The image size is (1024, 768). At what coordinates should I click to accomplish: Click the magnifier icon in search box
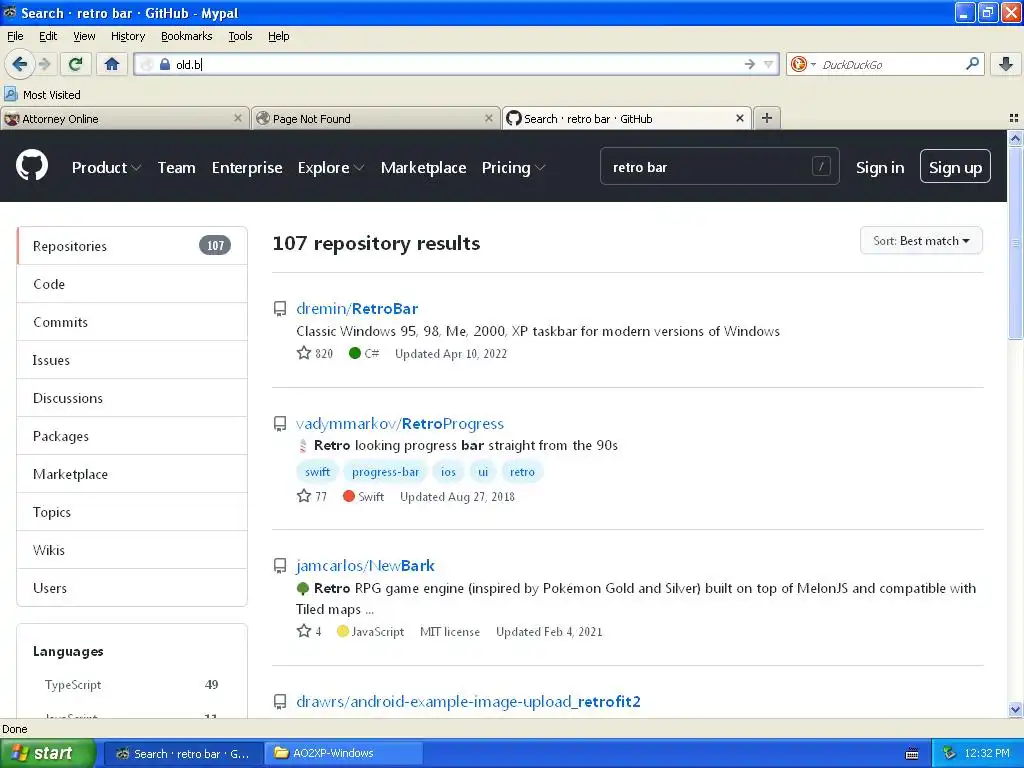click(972, 64)
